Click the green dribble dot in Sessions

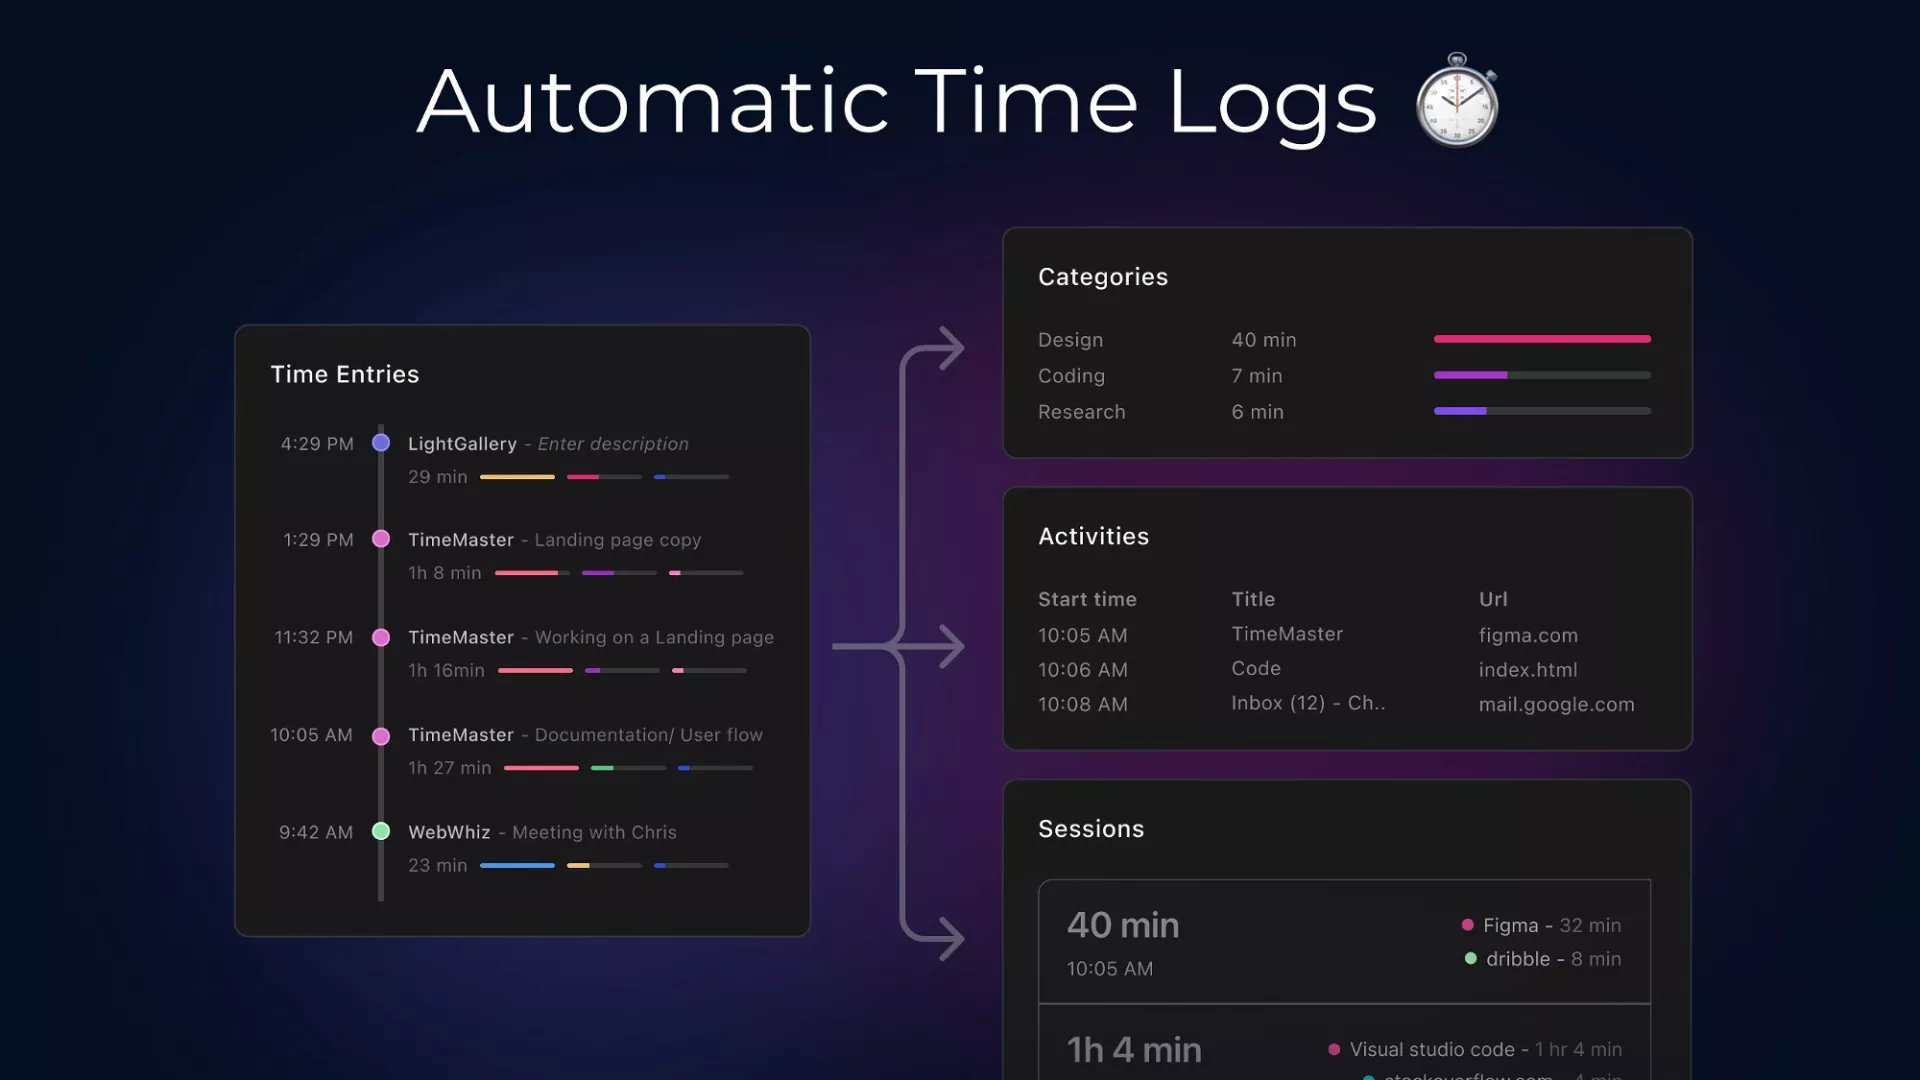(1470, 958)
